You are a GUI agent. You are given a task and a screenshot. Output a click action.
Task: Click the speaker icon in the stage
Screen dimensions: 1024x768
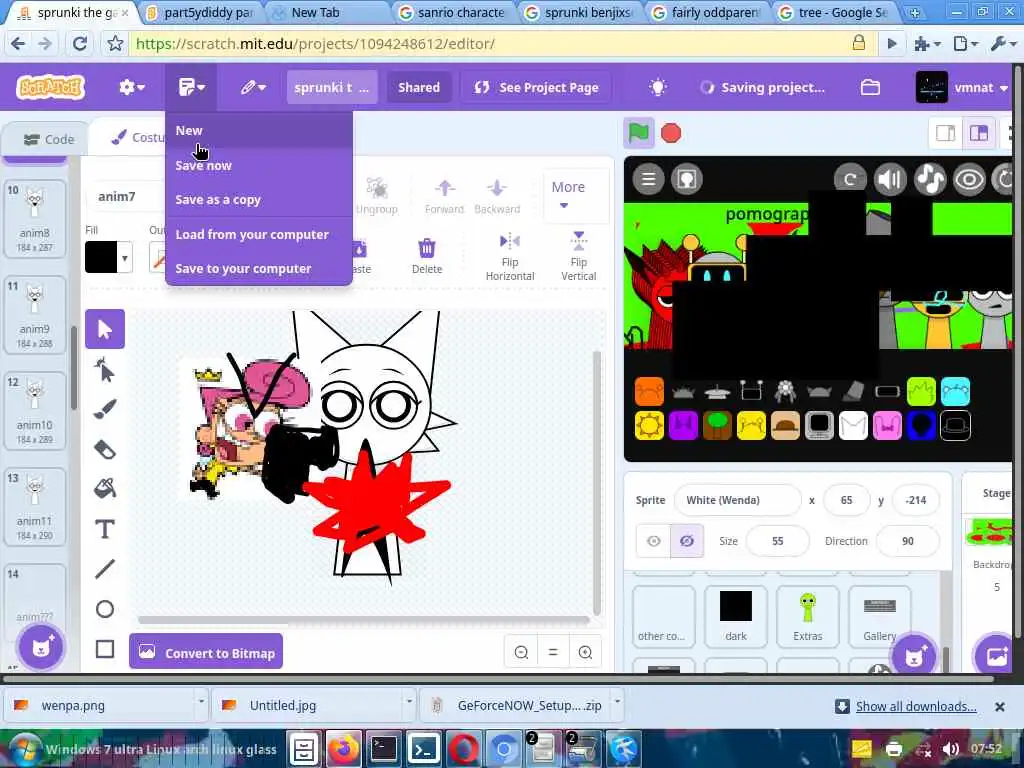(x=889, y=179)
